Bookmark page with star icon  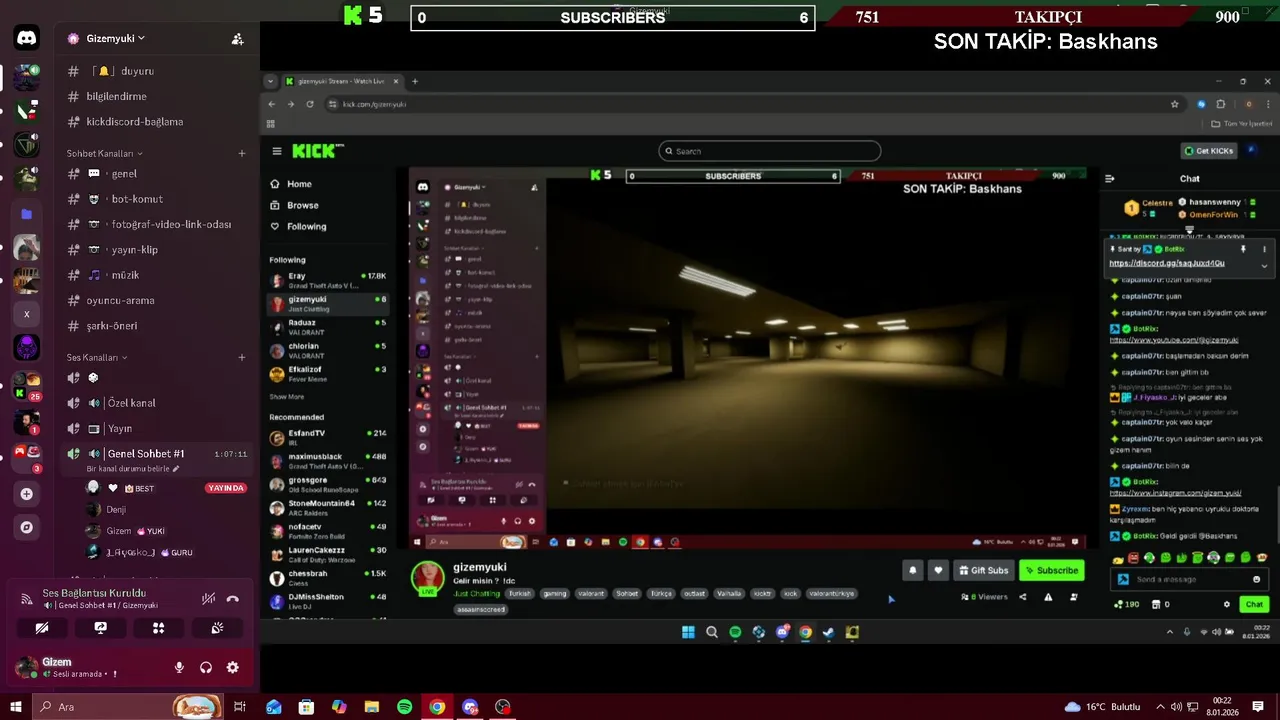pyautogui.click(x=1175, y=104)
